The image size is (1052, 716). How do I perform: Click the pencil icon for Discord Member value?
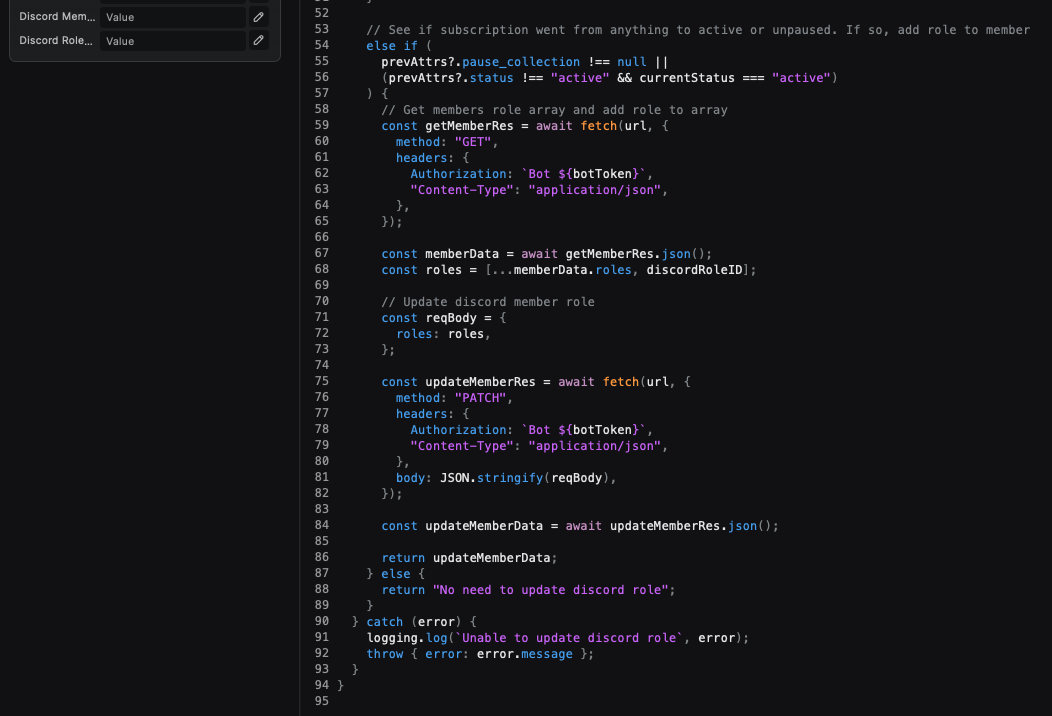click(x=259, y=17)
